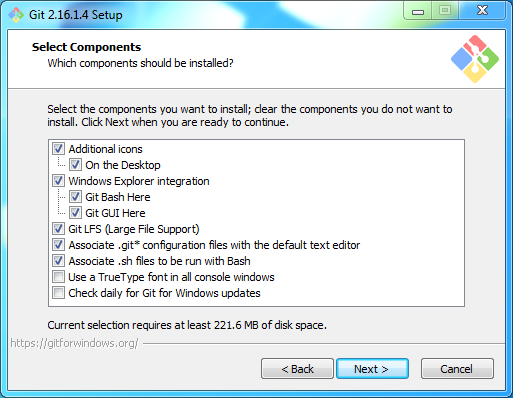Viewport: 513px width, 398px height.
Task: Open the gitforwindows.org link
Action: [74, 343]
